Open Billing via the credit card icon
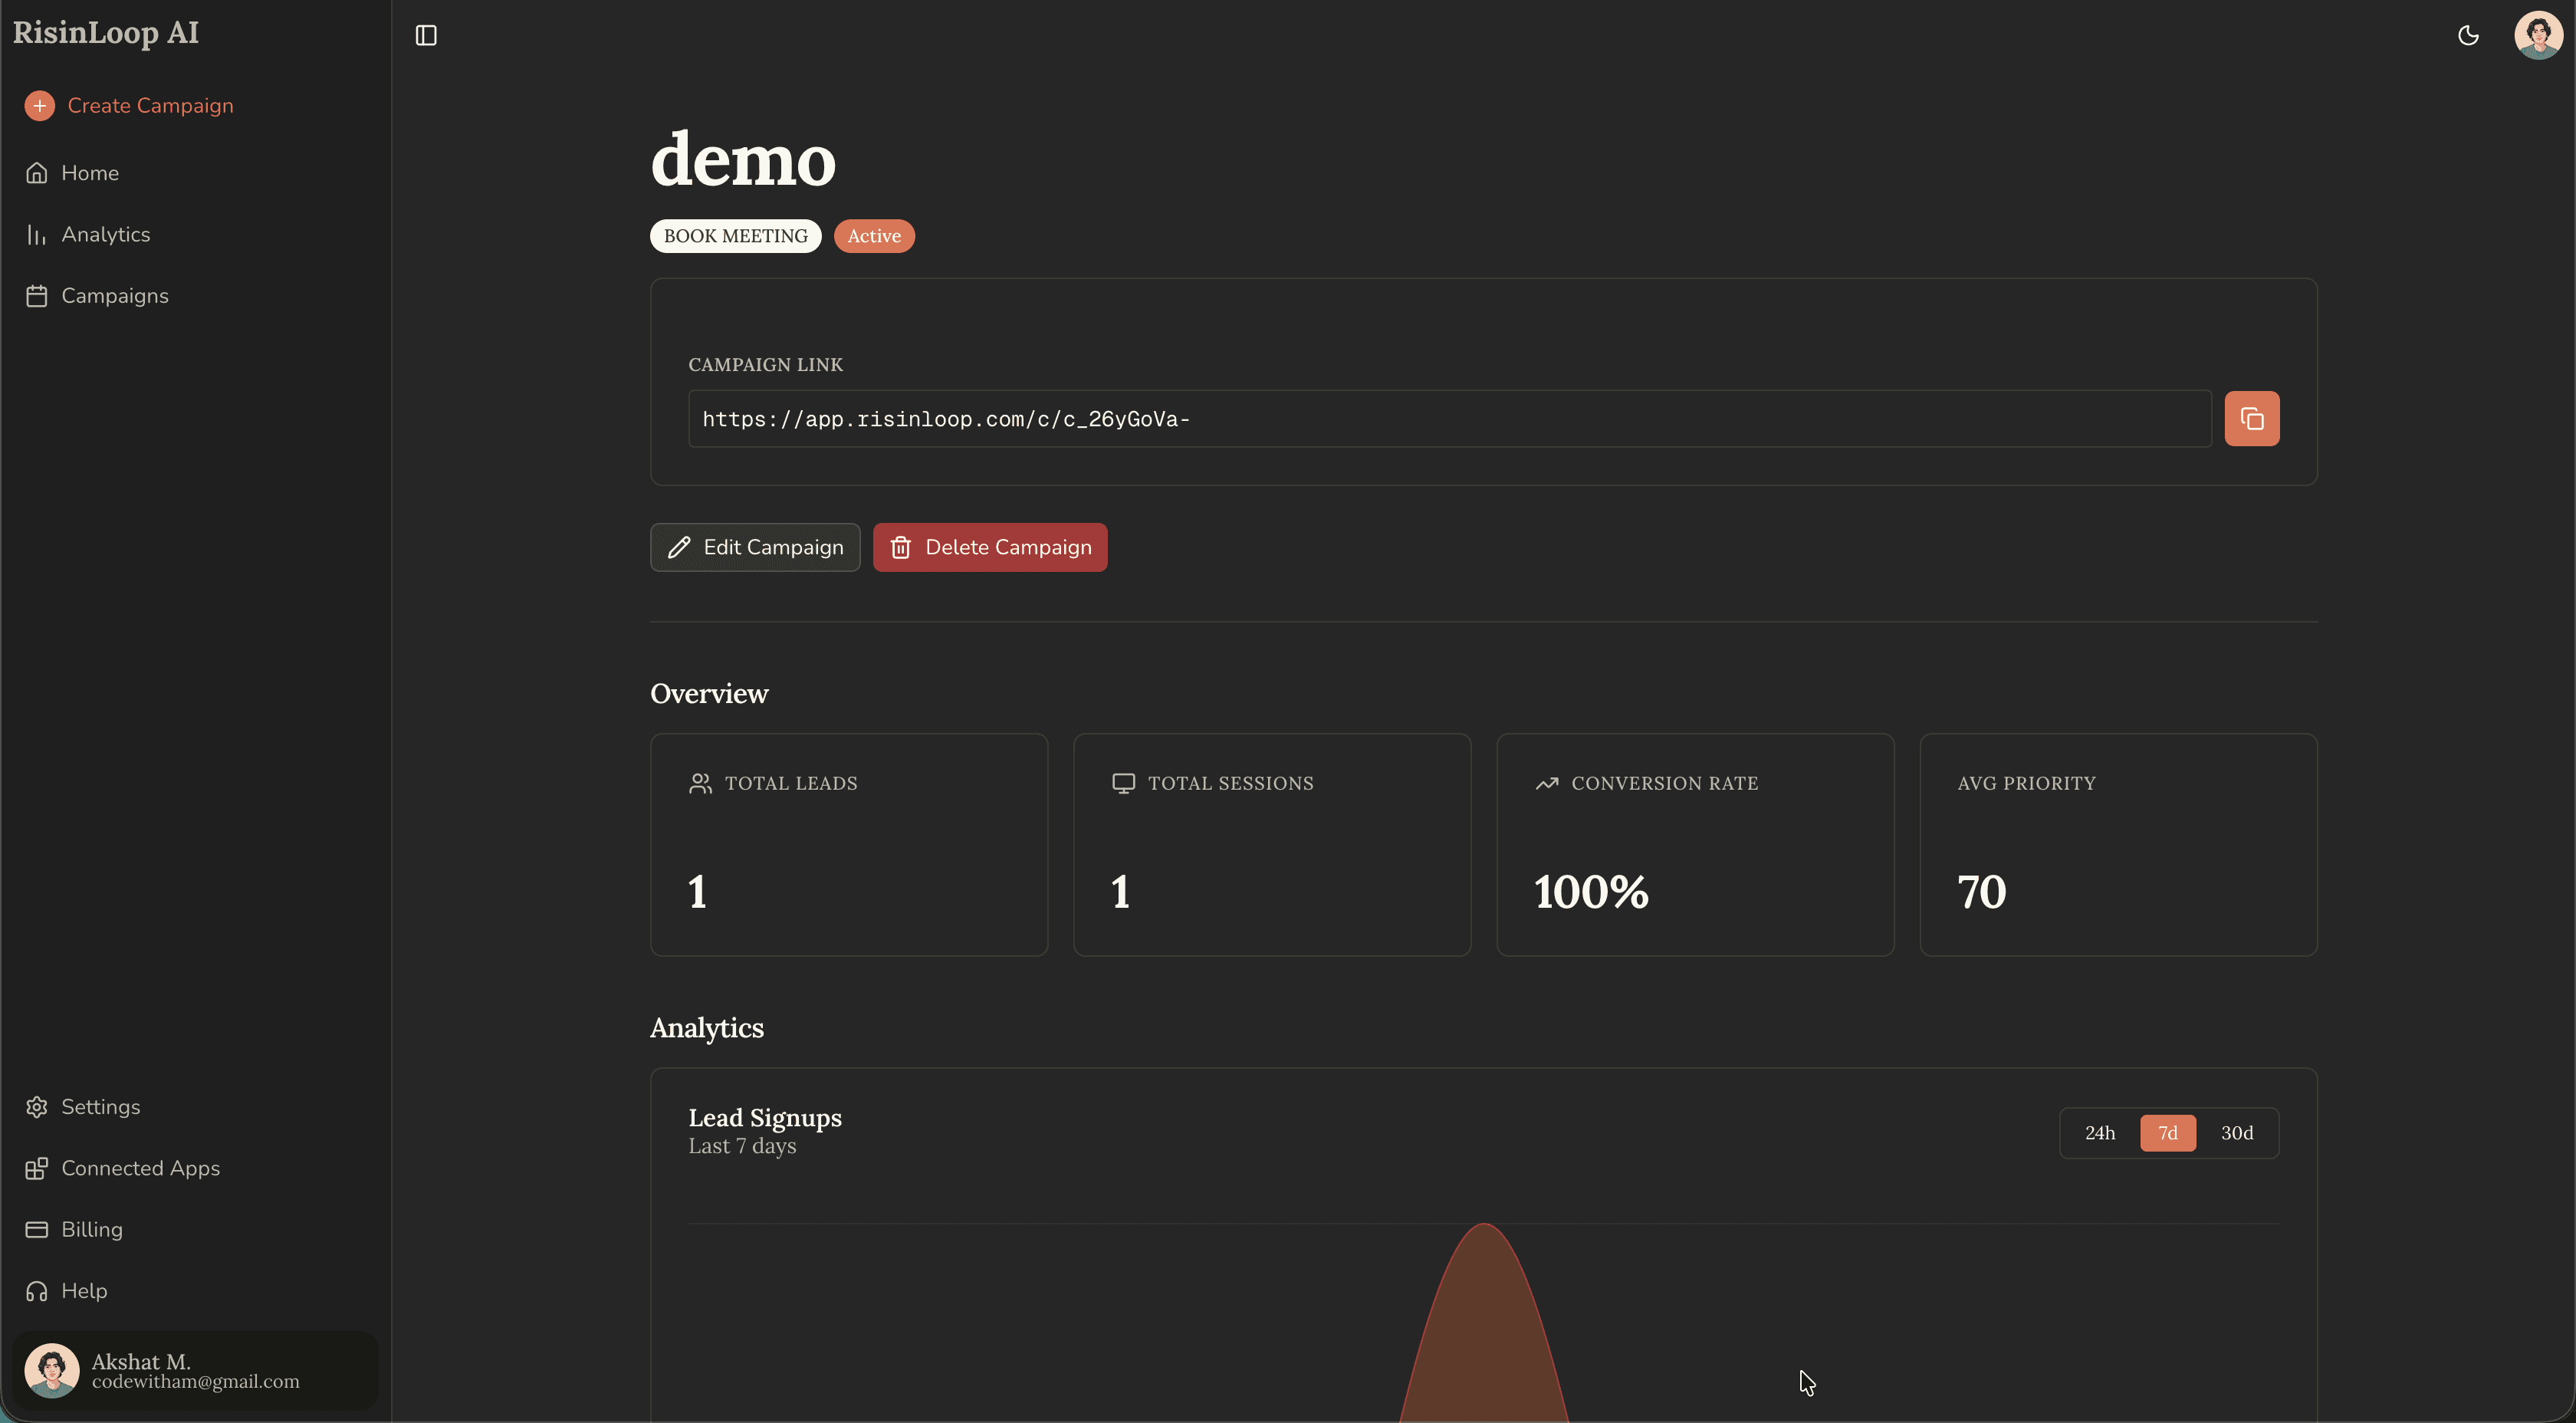The image size is (2576, 1423). coord(91,1229)
